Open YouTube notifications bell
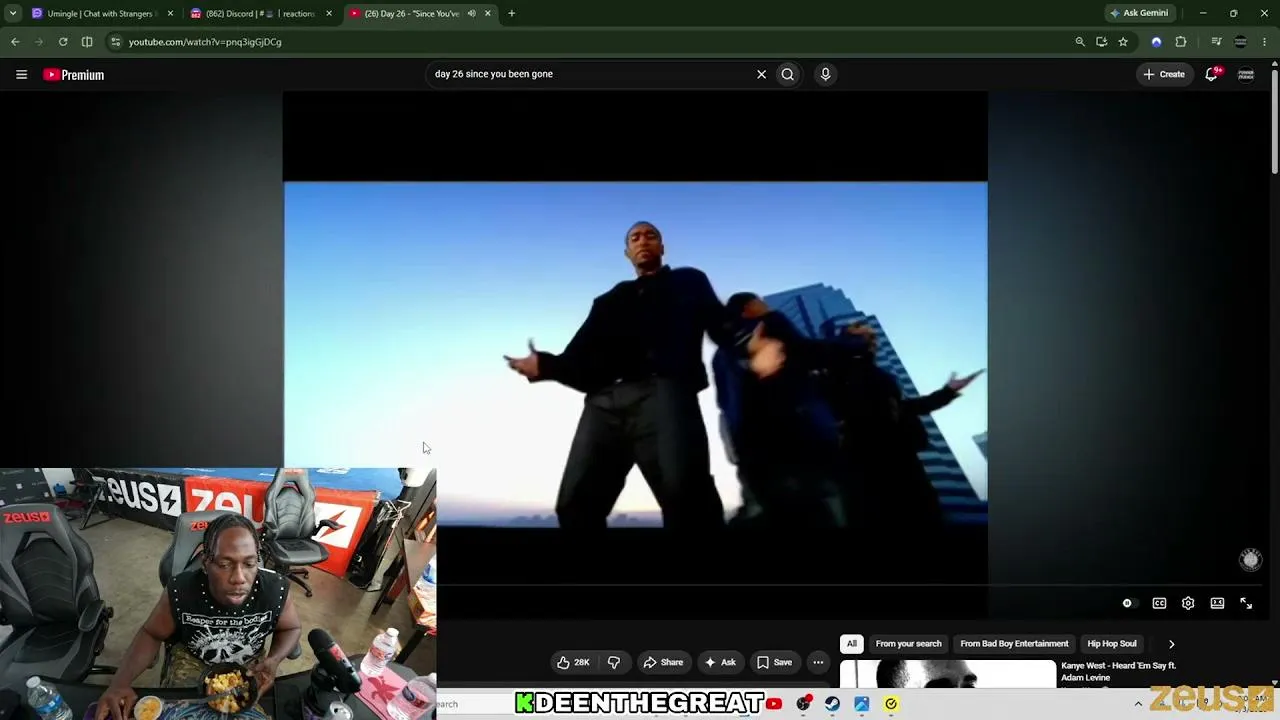 (1212, 74)
